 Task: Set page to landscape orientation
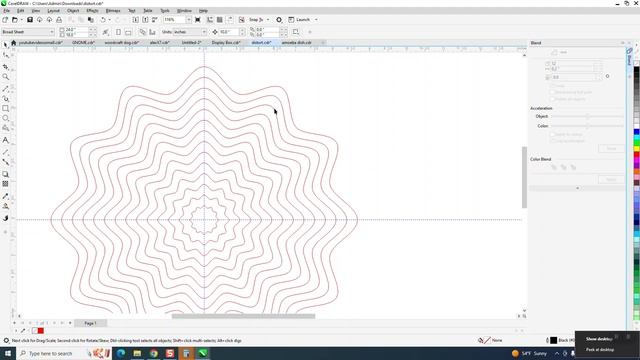[128, 32]
